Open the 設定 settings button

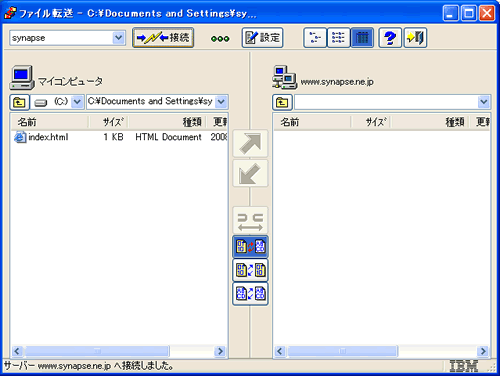pyautogui.click(x=262, y=38)
